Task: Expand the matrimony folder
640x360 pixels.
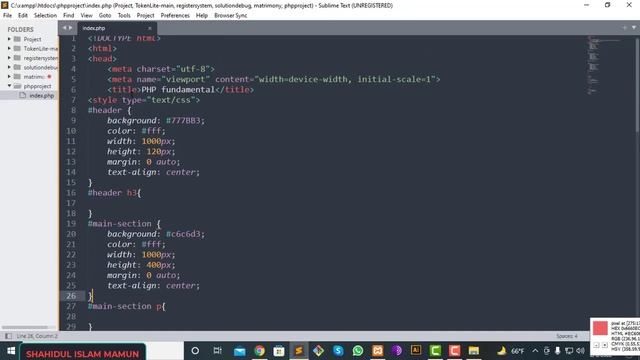Action: coord(9,77)
